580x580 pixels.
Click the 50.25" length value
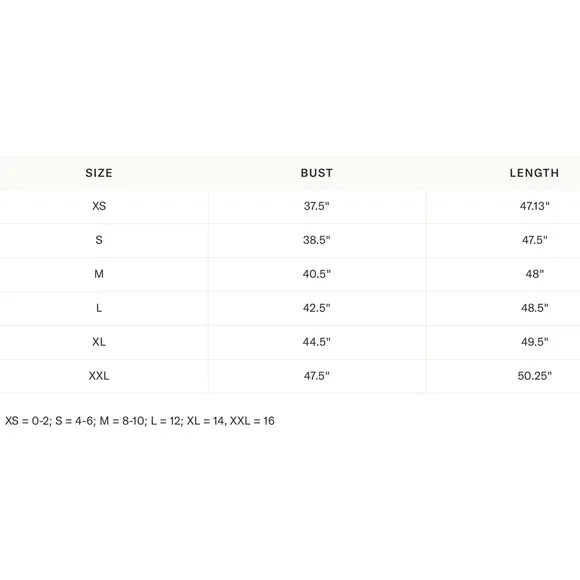click(535, 376)
